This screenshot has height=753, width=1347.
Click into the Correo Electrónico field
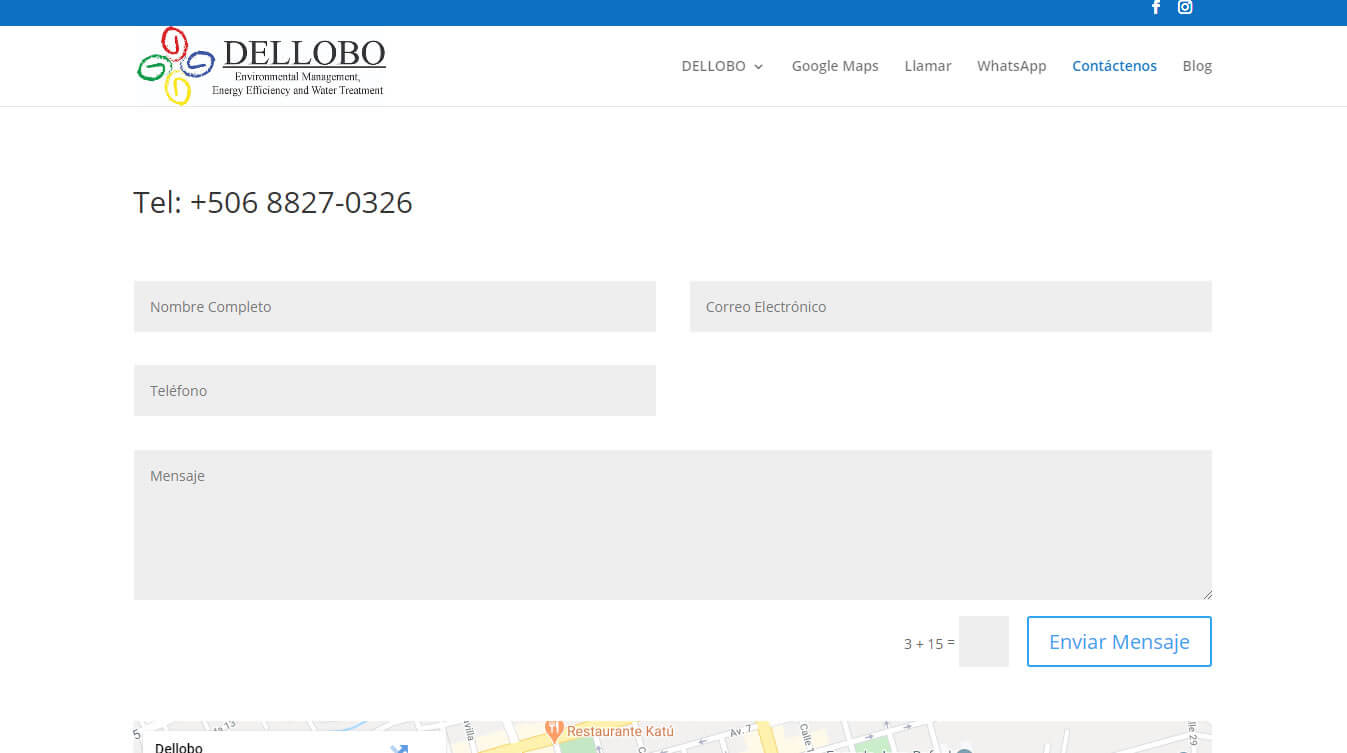click(x=950, y=306)
